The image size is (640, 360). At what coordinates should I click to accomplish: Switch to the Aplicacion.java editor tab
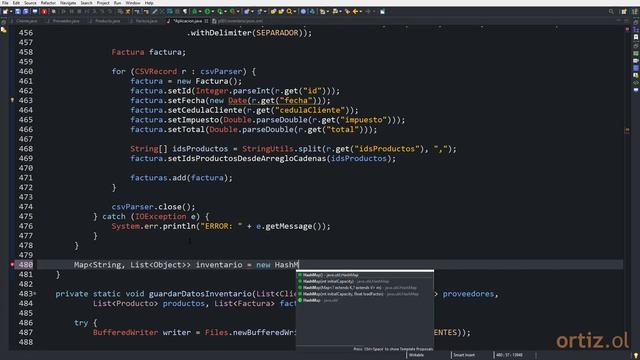click(x=188, y=21)
